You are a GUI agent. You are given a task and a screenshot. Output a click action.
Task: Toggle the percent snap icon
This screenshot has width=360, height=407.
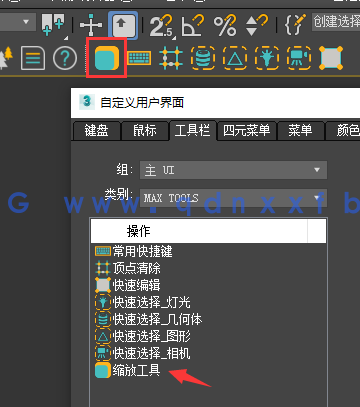pyautogui.click(x=225, y=26)
